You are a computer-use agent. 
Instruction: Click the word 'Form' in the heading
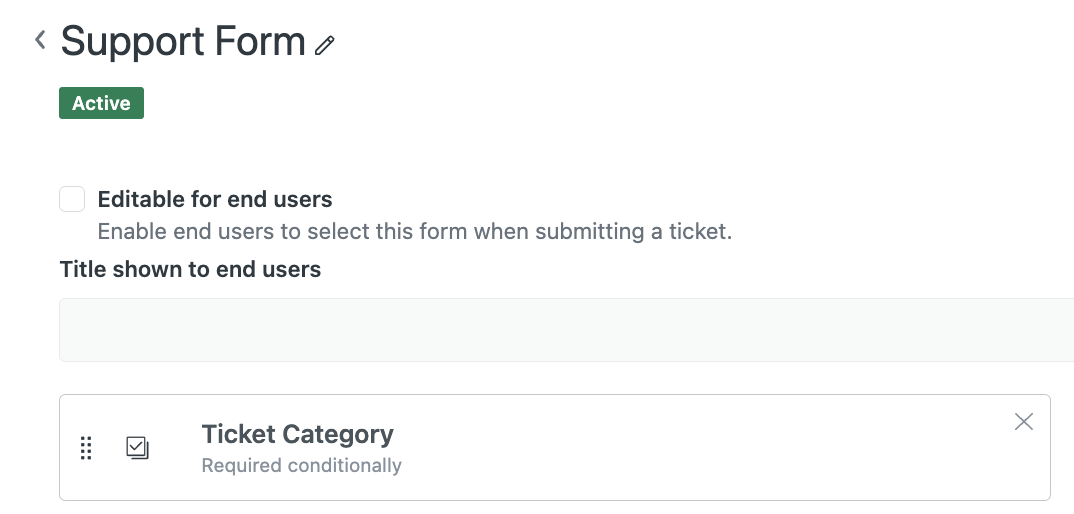point(264,42)
